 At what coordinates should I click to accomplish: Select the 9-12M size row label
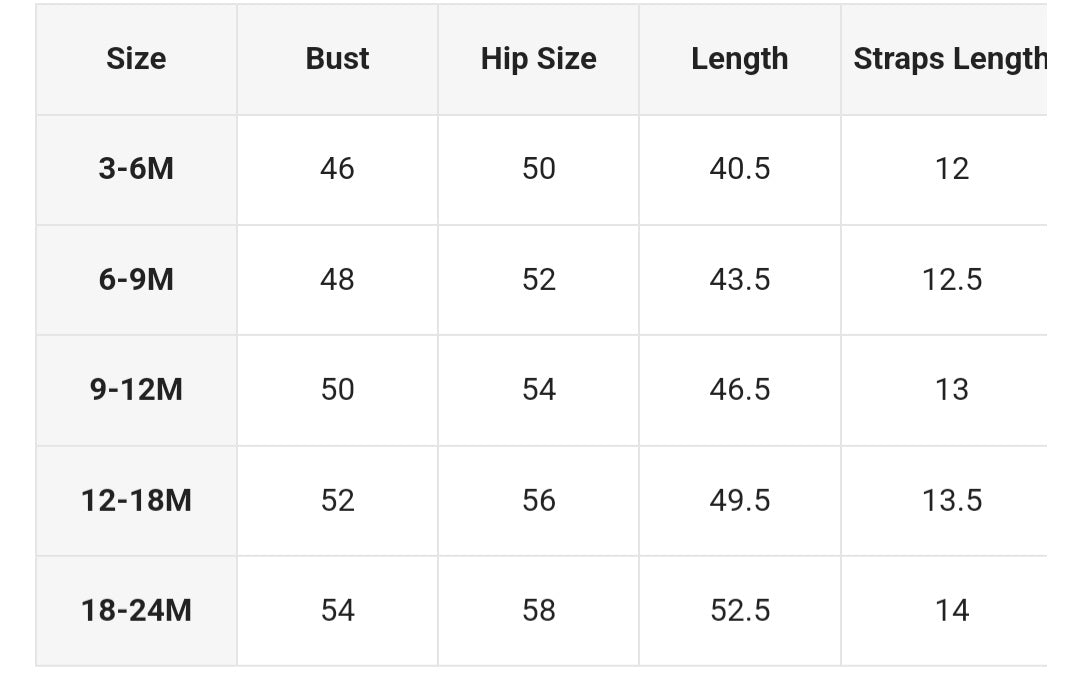coord(136,389)
